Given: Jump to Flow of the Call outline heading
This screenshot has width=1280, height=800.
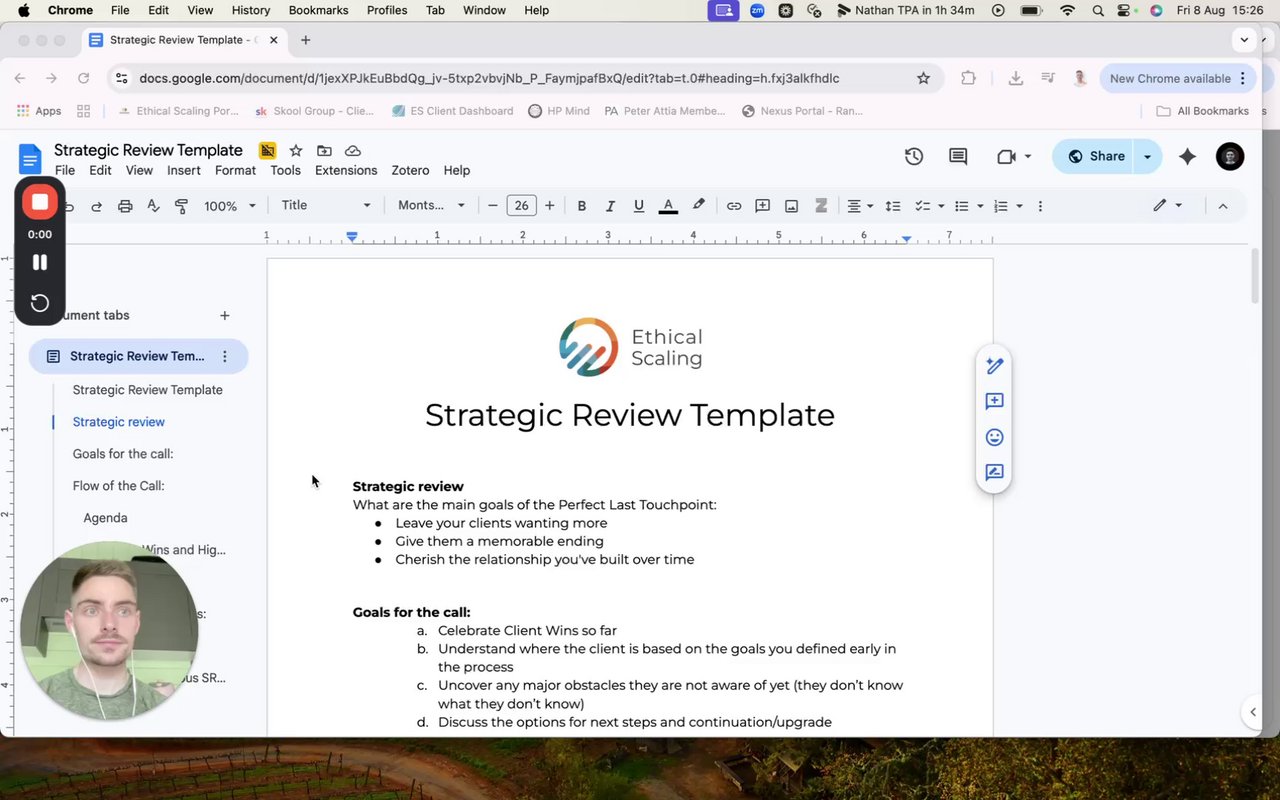Looking at the screenshot, I should pyautogui.click(x=119, y=486).
